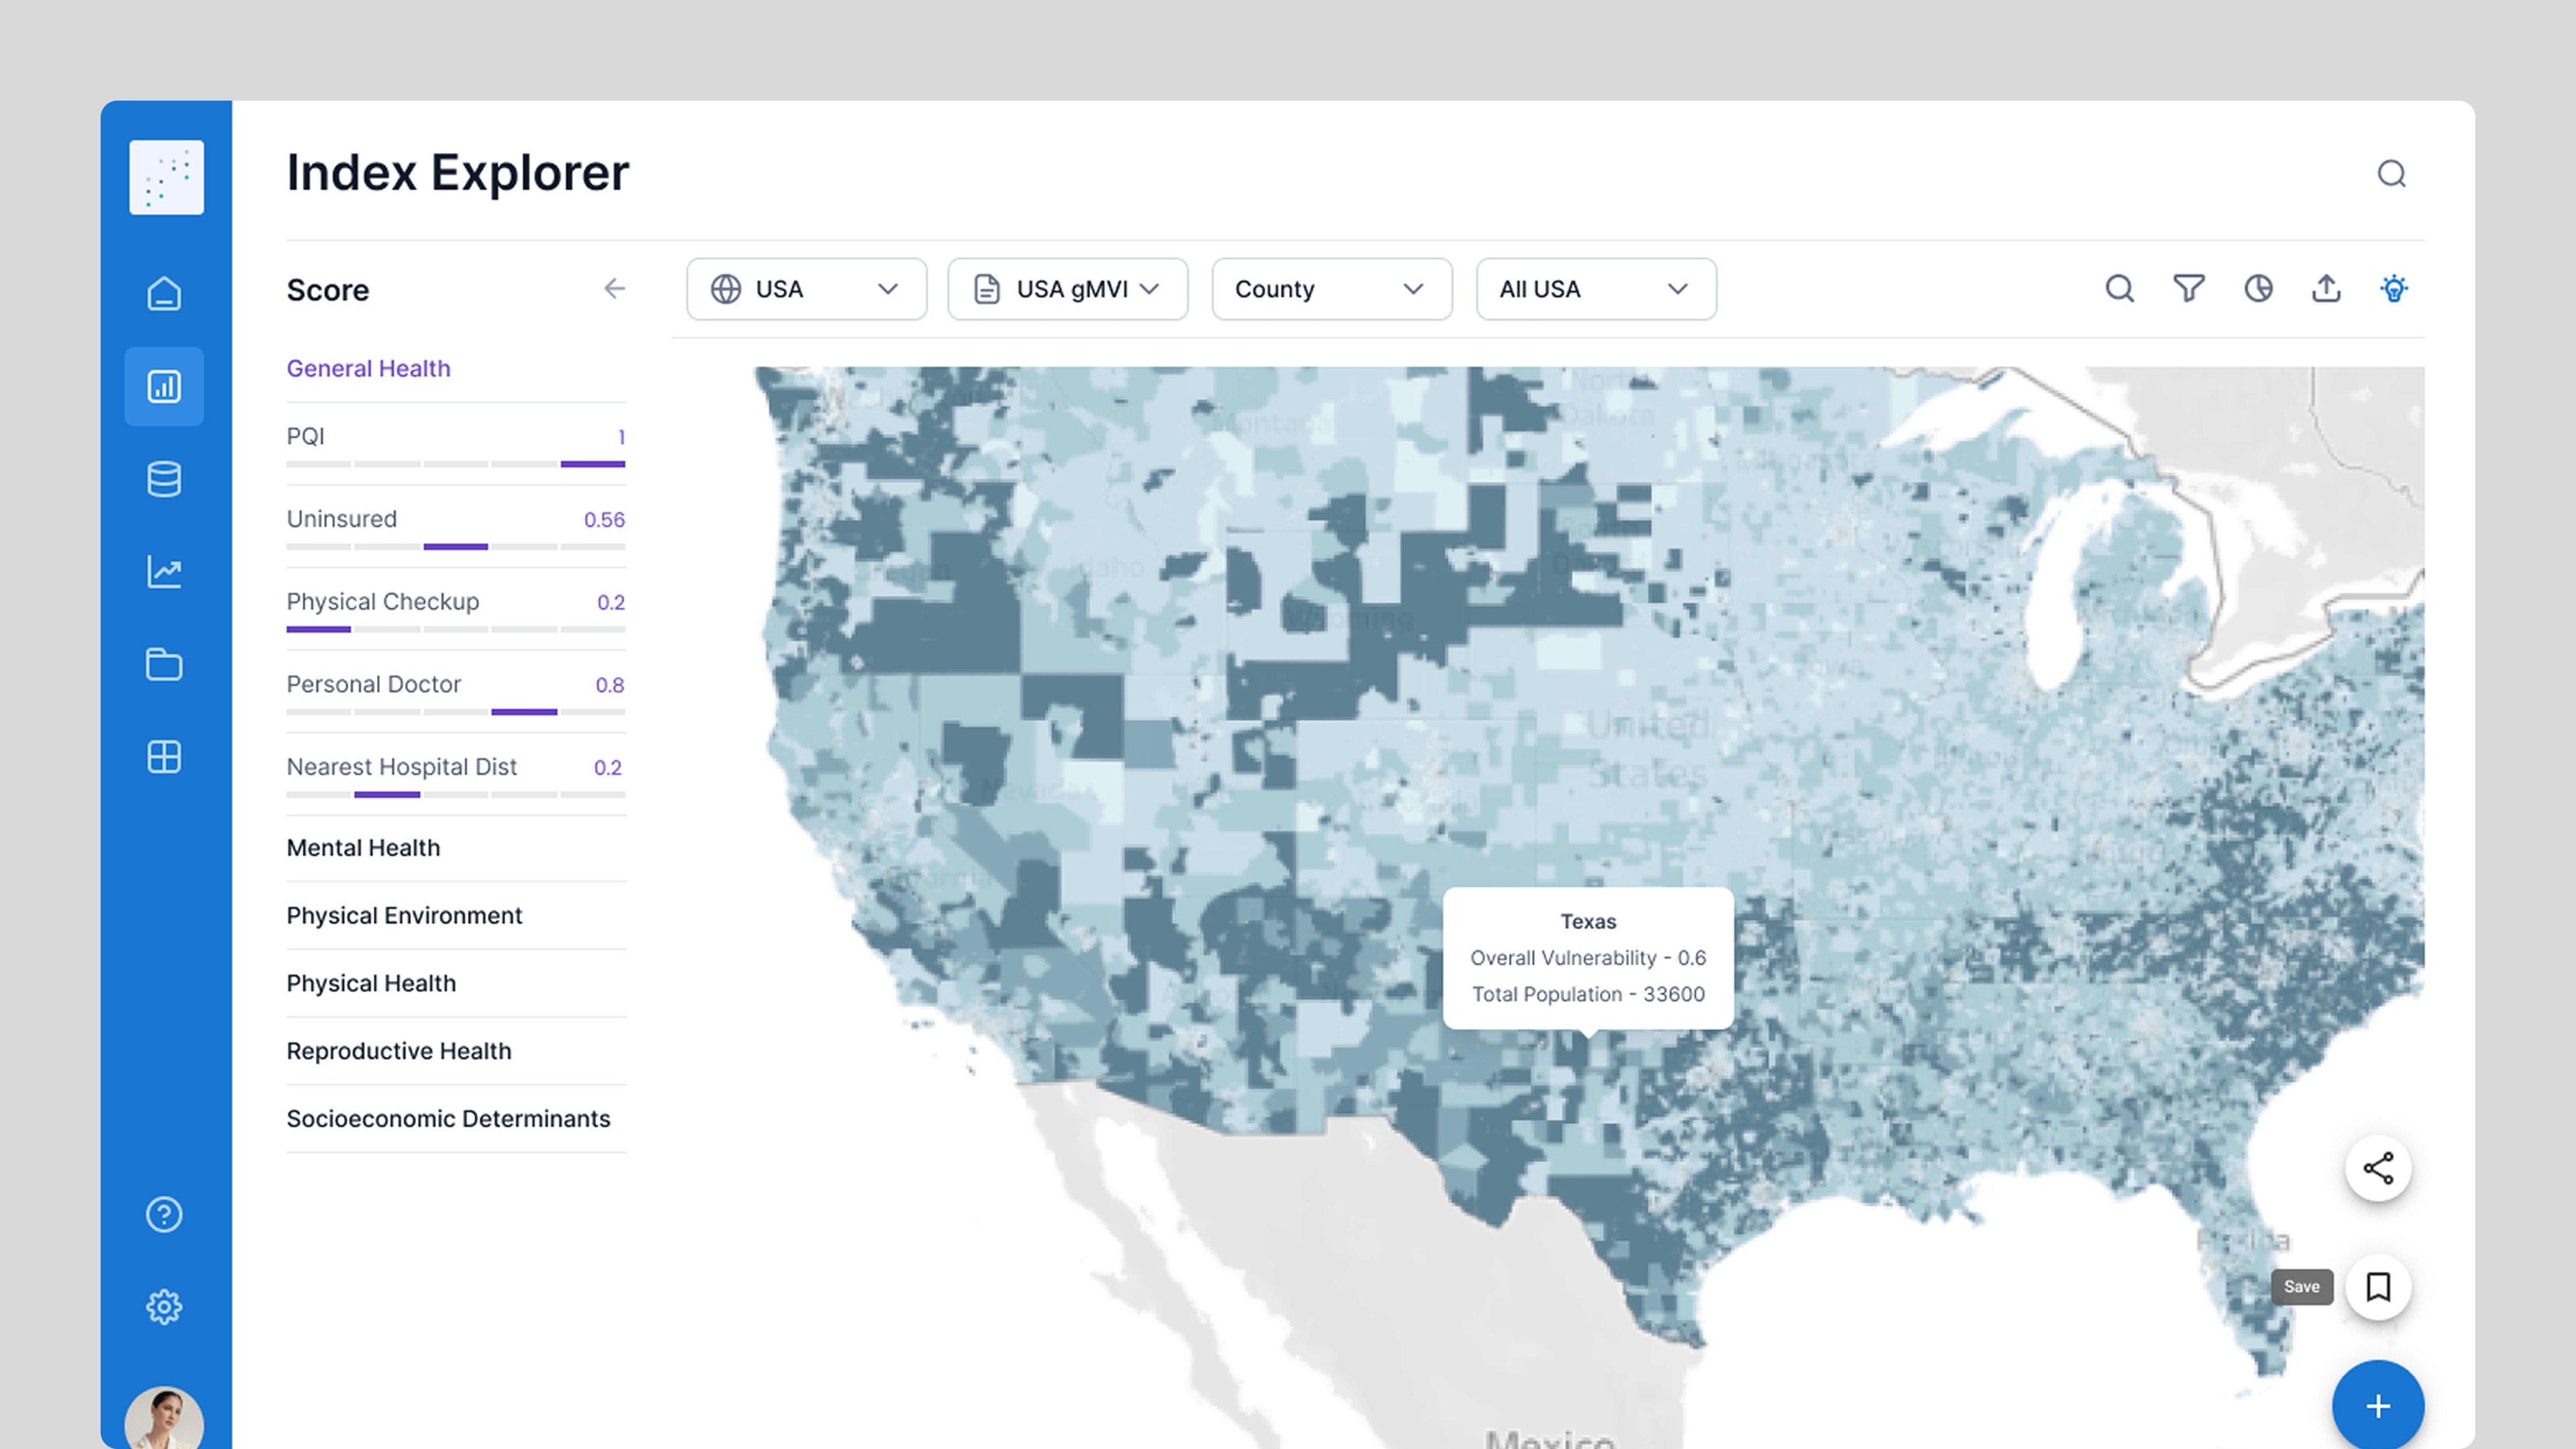The image size is (2576, 1449).
Task: Save the map with bookmark icon
Action: 2378,1287
